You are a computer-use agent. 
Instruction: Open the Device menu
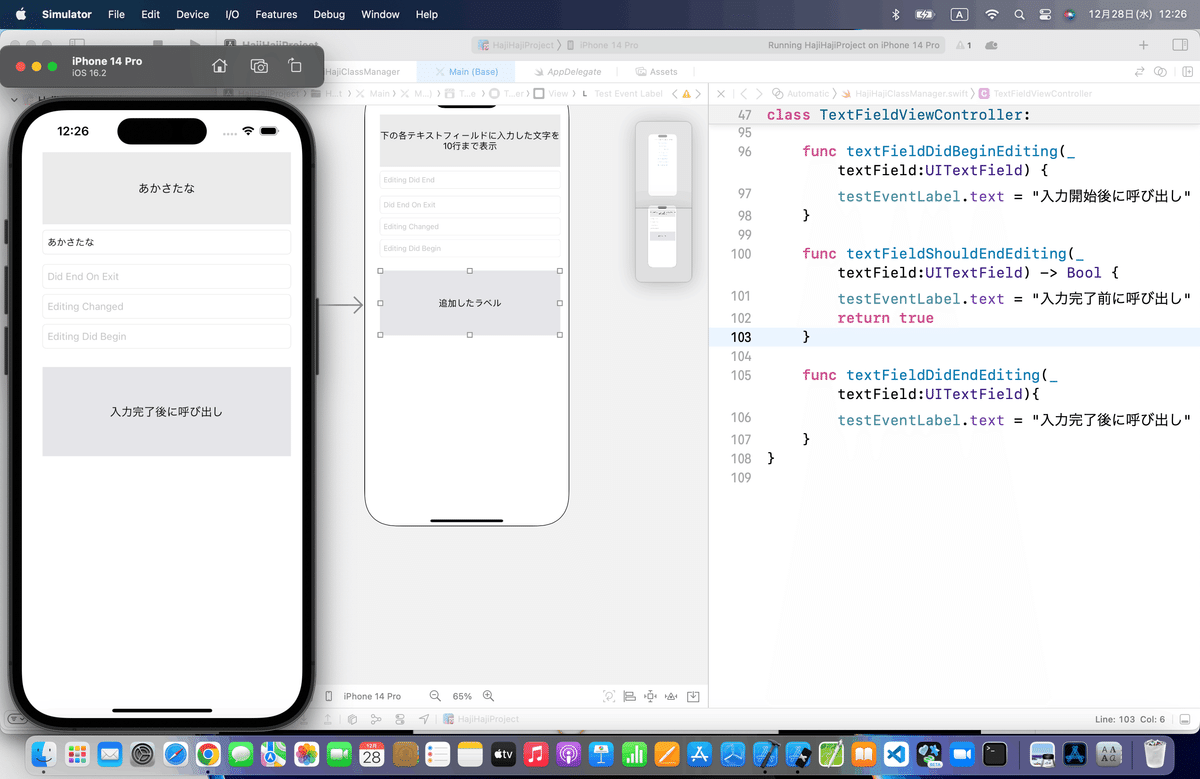click(192, 15)
